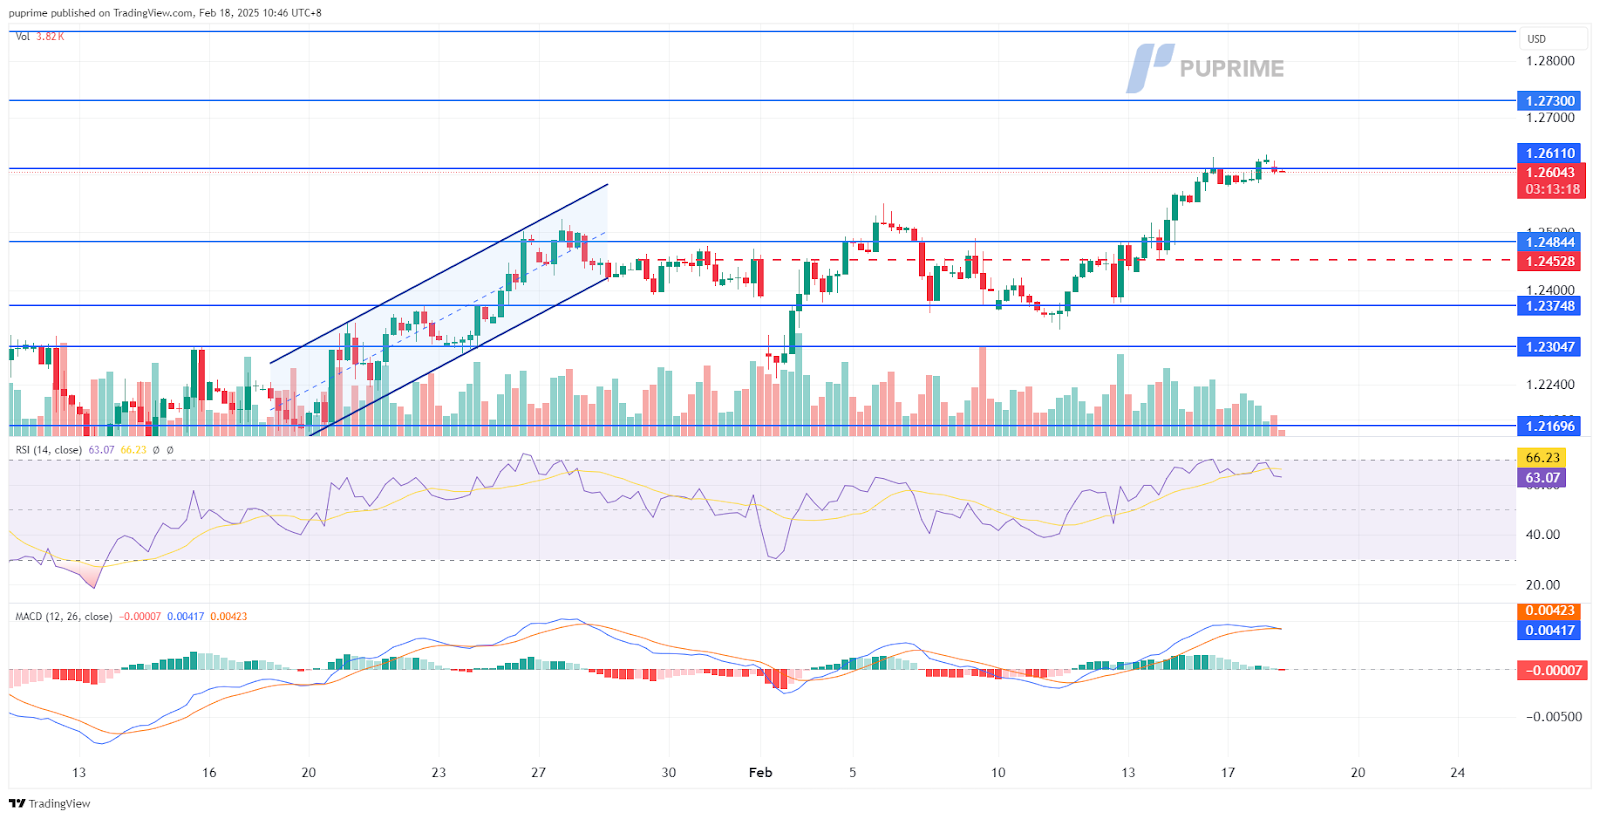1600x819 pixels.
Task: Open the USD currency selector
Action: (x=1552, y=39)
